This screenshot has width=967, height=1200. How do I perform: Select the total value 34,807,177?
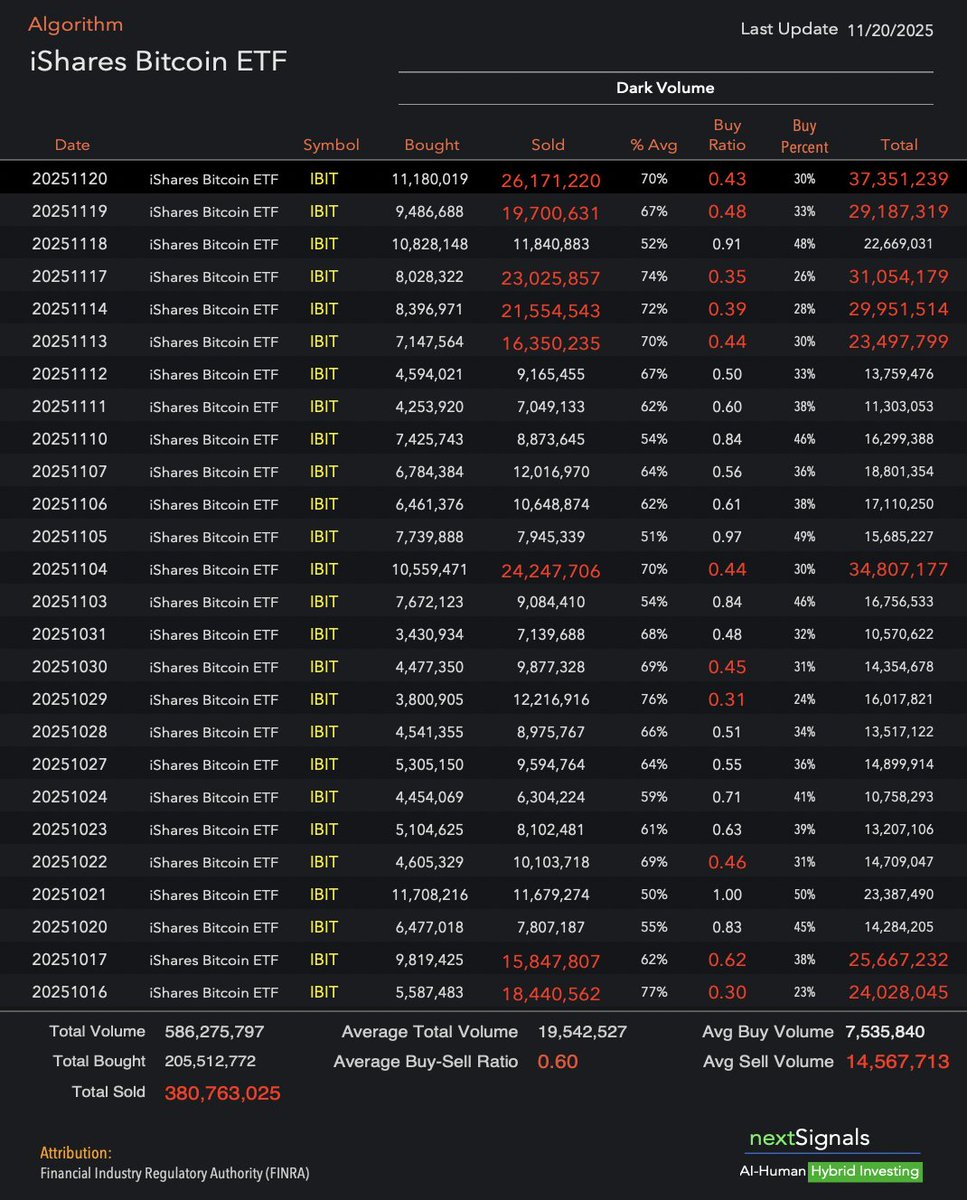(898, 570)
